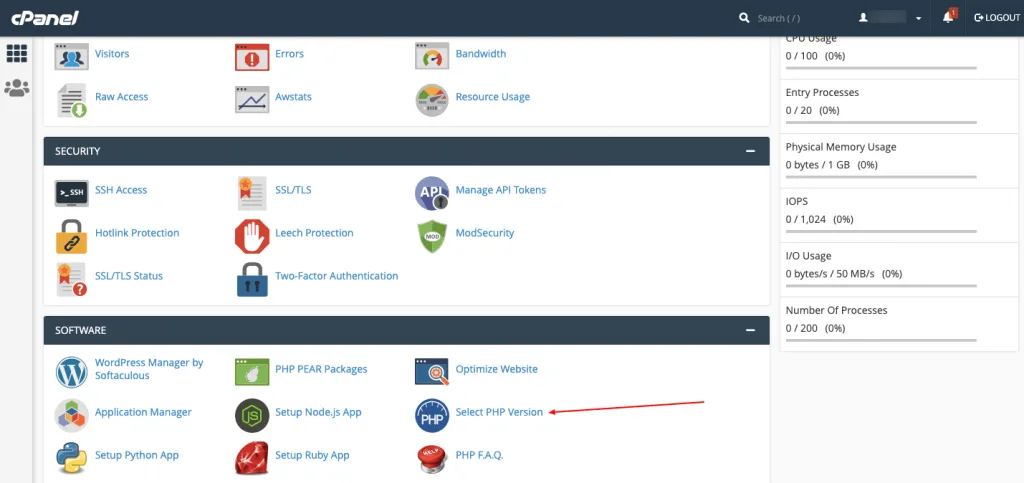Click the Awstats chart icon

tap(252, 99)
